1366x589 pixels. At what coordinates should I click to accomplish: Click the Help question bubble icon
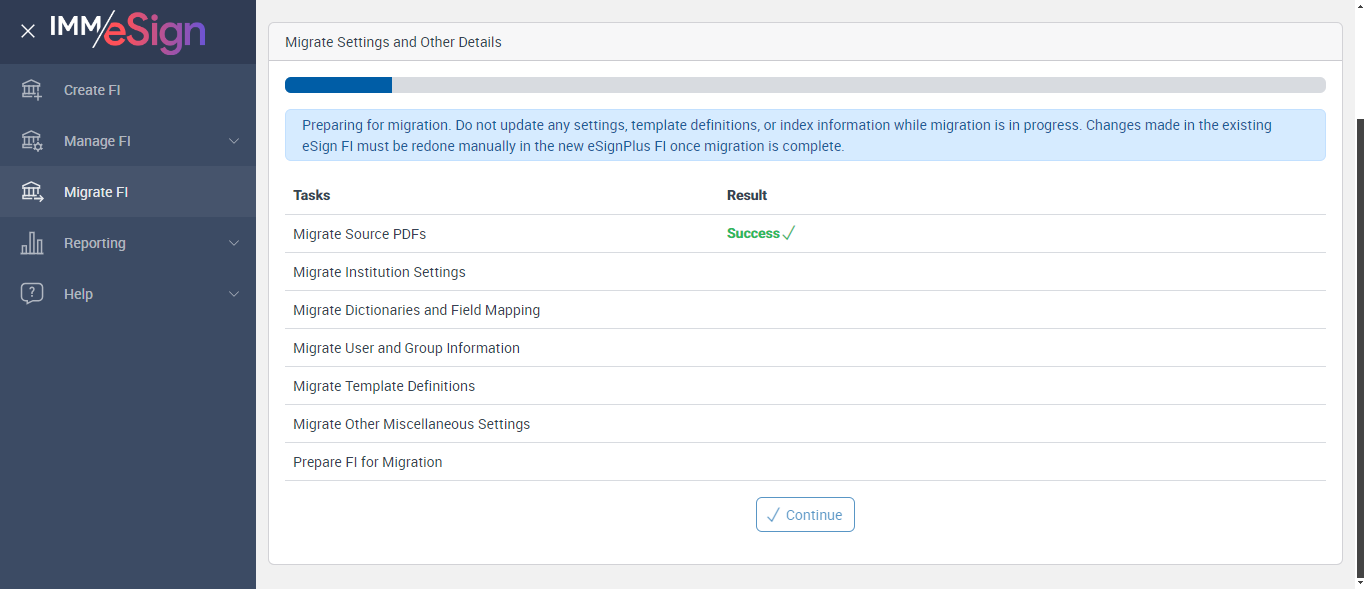point(32,294)
